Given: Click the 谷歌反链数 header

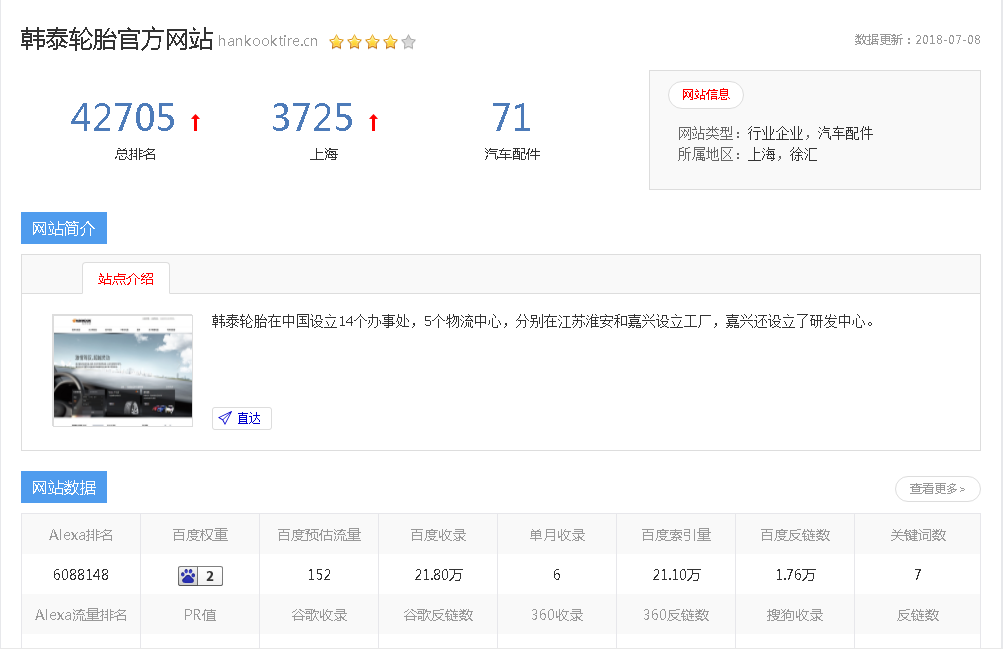Looking at the screenshot, I should [x=438, y=615].
